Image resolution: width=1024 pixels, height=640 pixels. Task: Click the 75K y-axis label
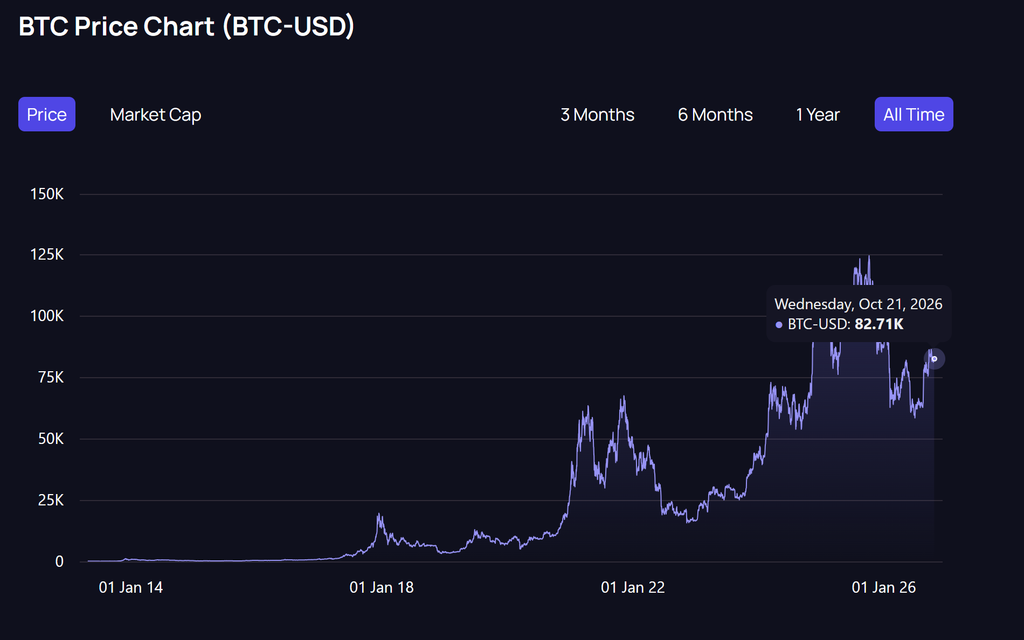(50, 377)
